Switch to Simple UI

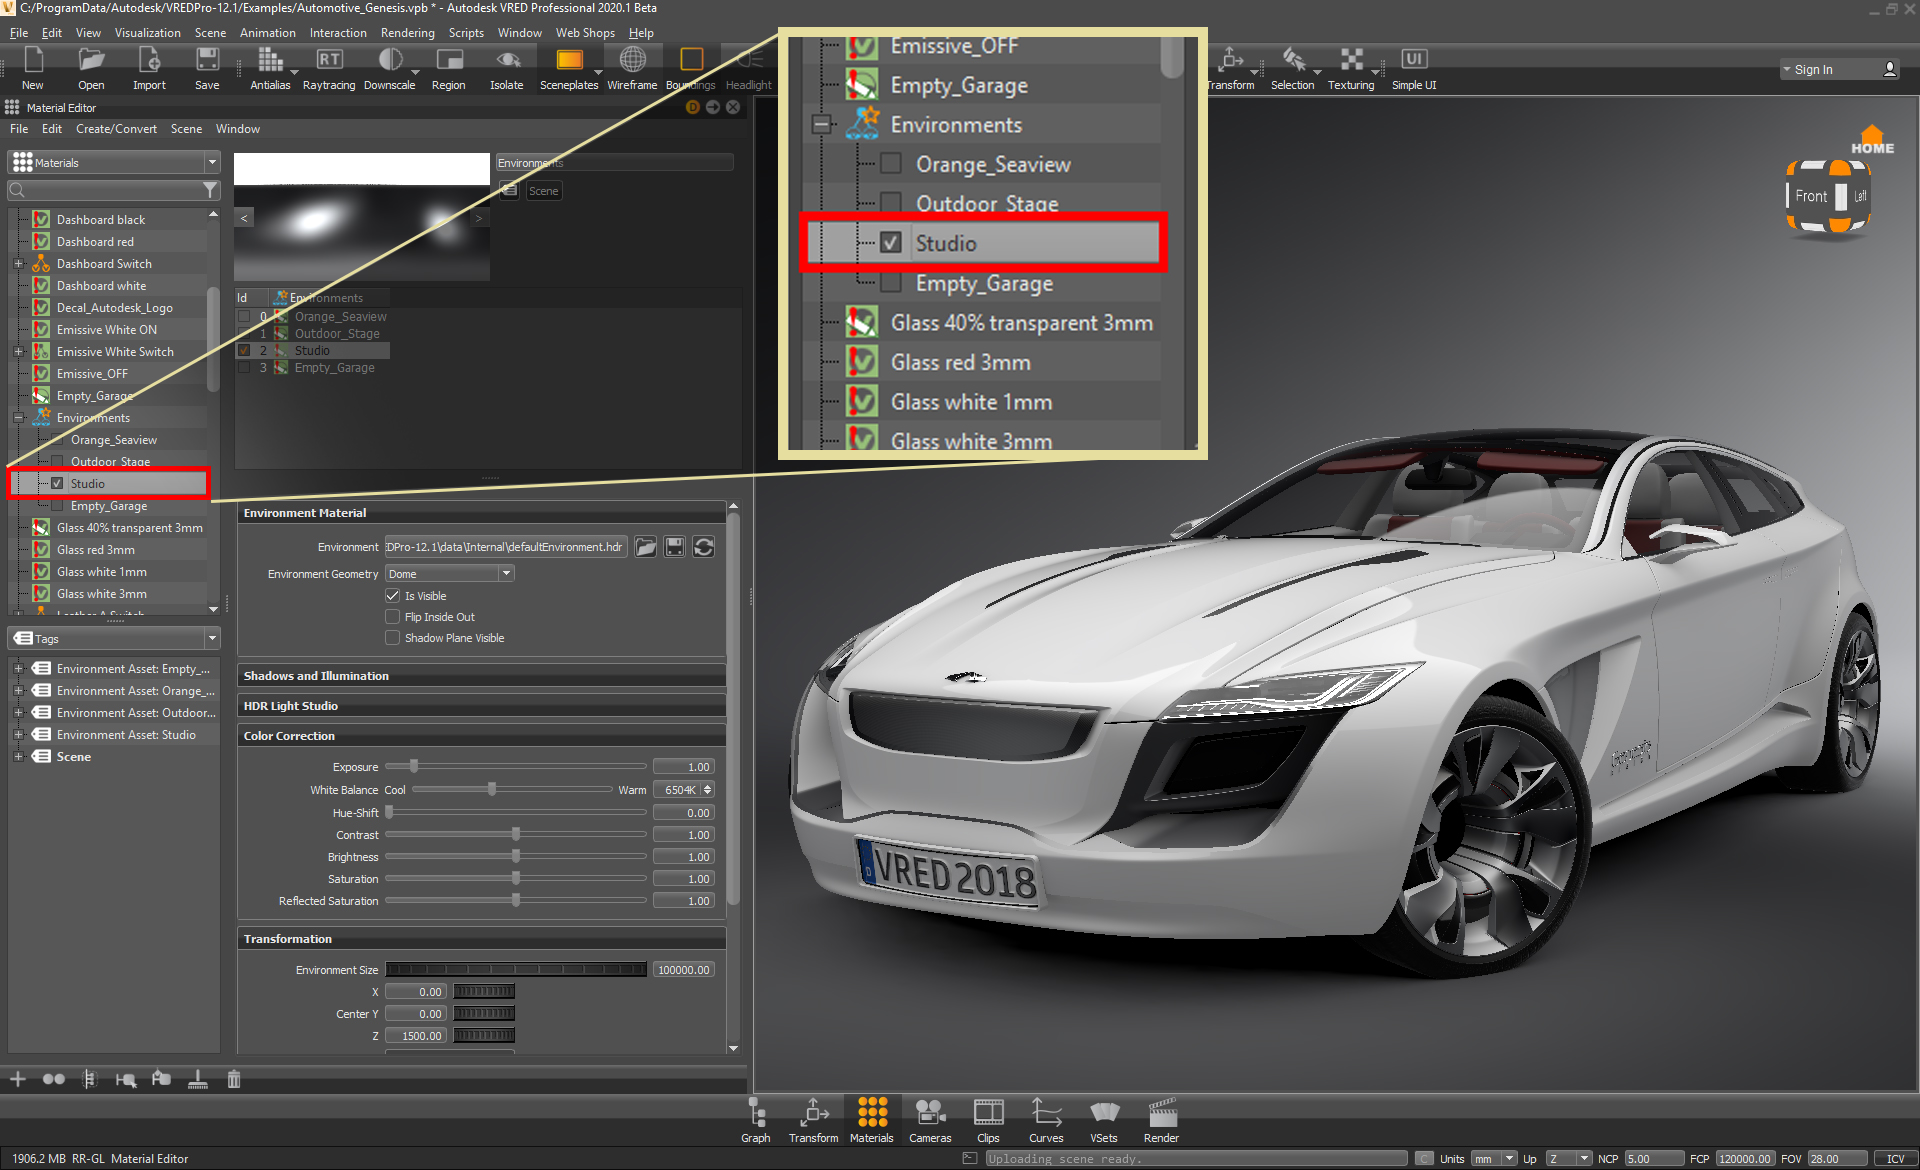point(1414,68)
